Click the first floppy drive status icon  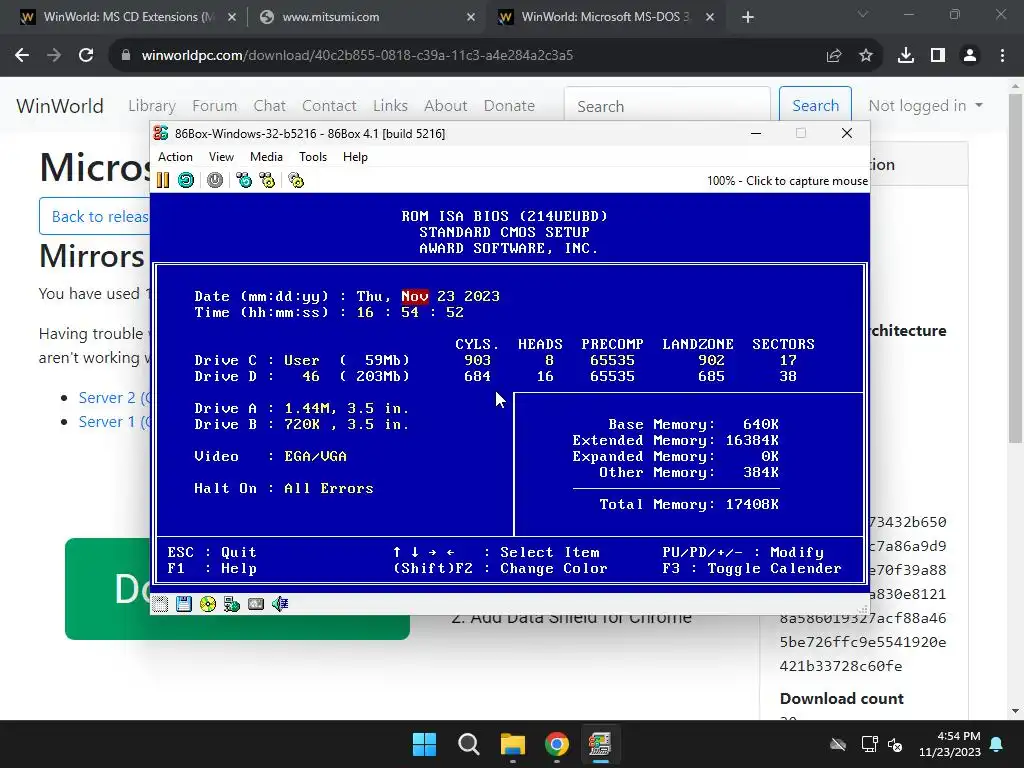(160, 604)
